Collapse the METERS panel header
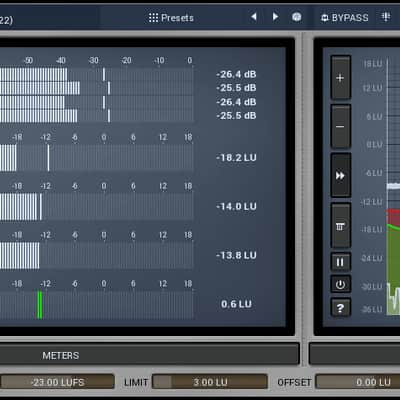Image resolution: width=400 pixels, height=400 pixels. tap(149, 355)
